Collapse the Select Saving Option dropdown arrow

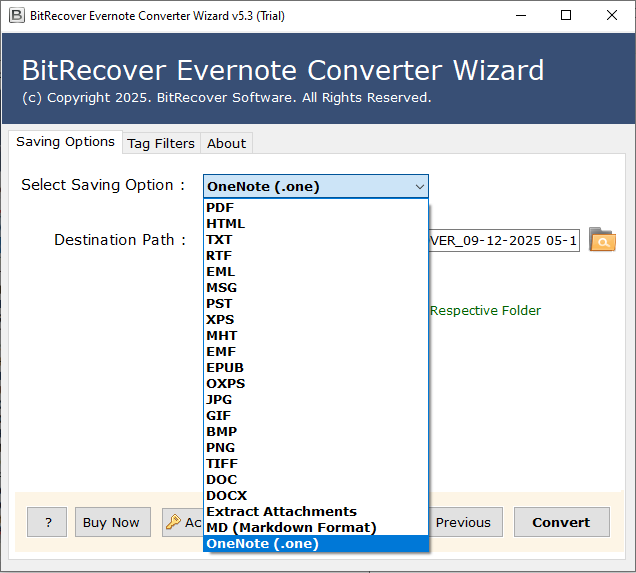[419, 187]
